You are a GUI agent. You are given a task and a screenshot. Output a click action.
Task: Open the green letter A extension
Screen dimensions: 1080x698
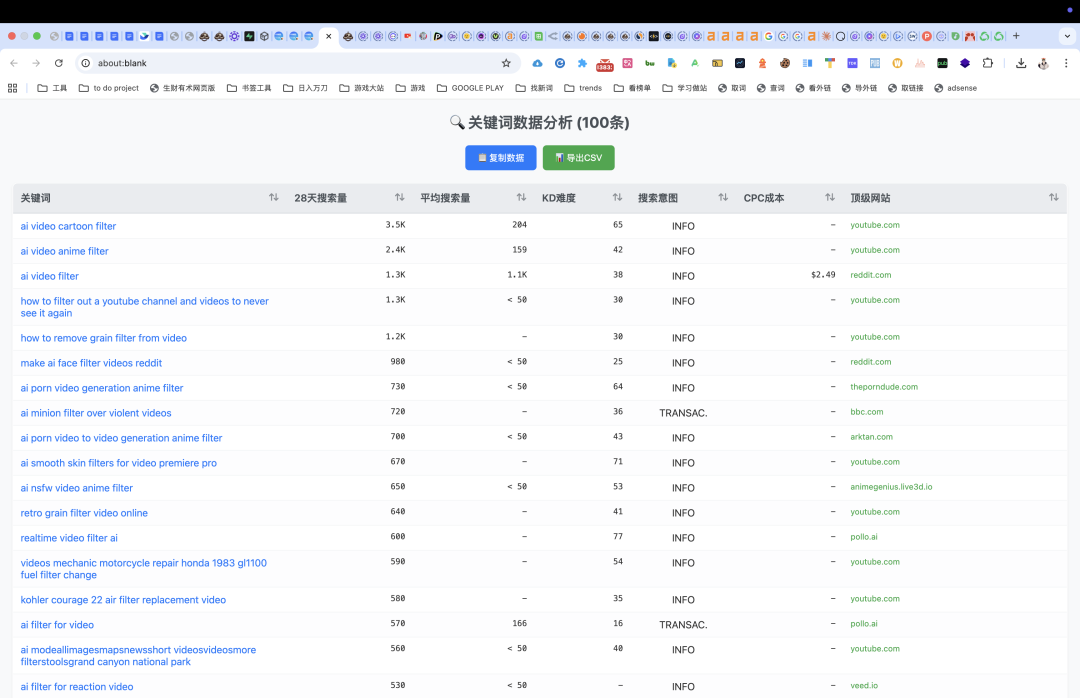click(x=694, y=63)
